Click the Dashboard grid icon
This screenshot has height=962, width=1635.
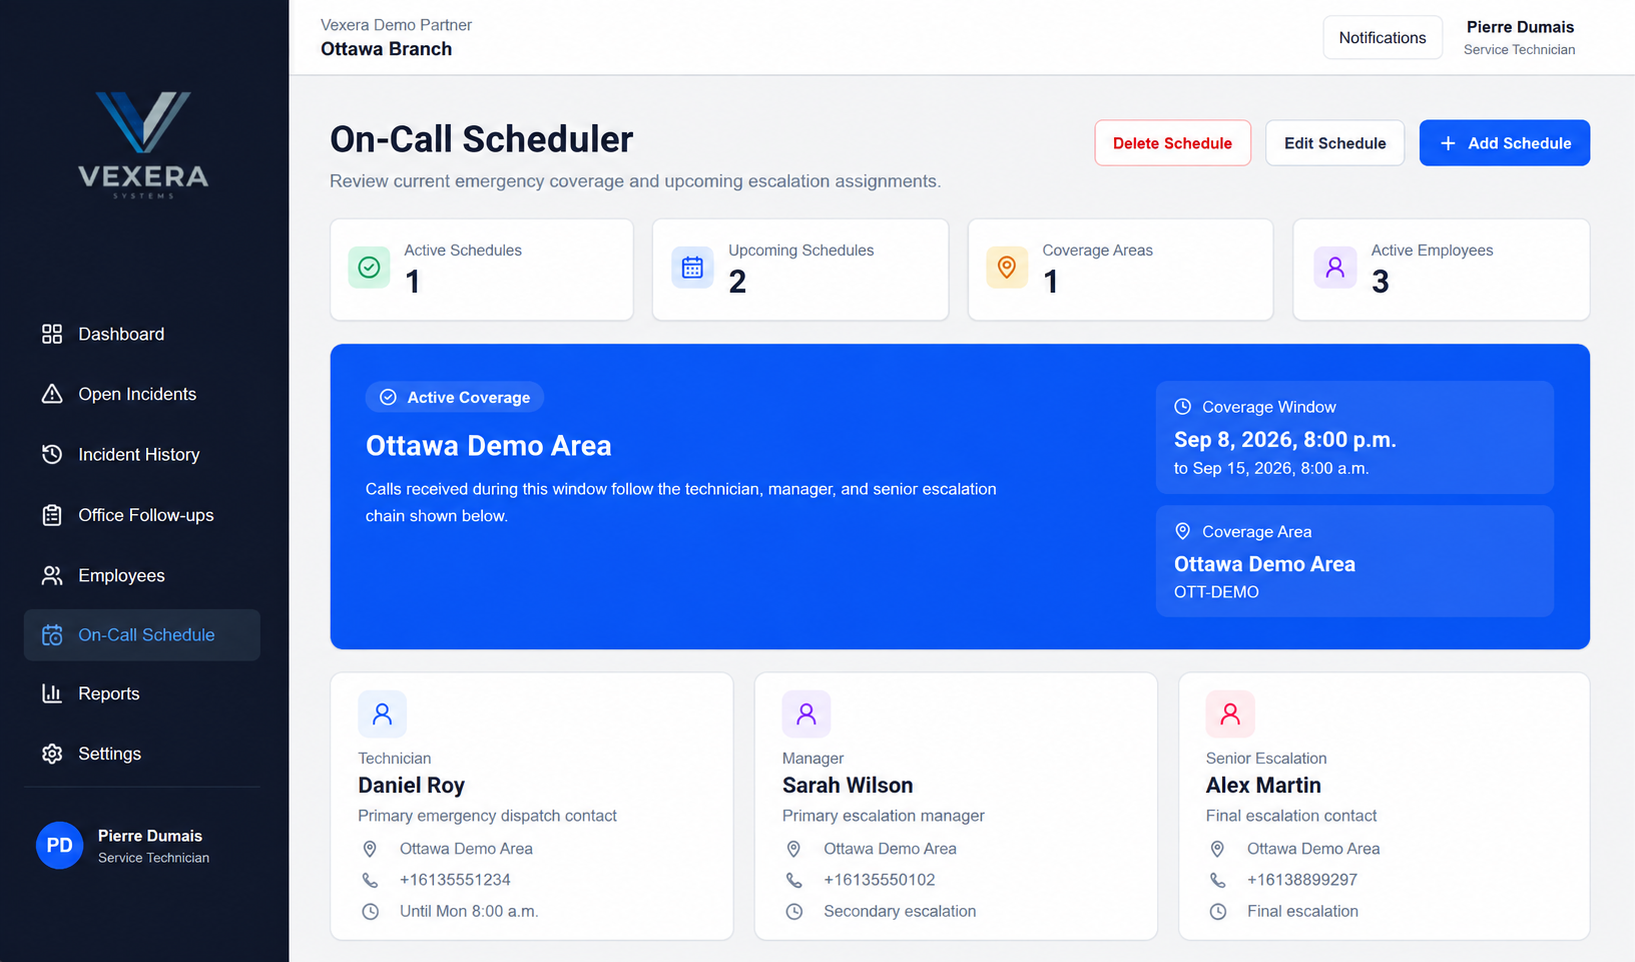click(x=52, y=334)
